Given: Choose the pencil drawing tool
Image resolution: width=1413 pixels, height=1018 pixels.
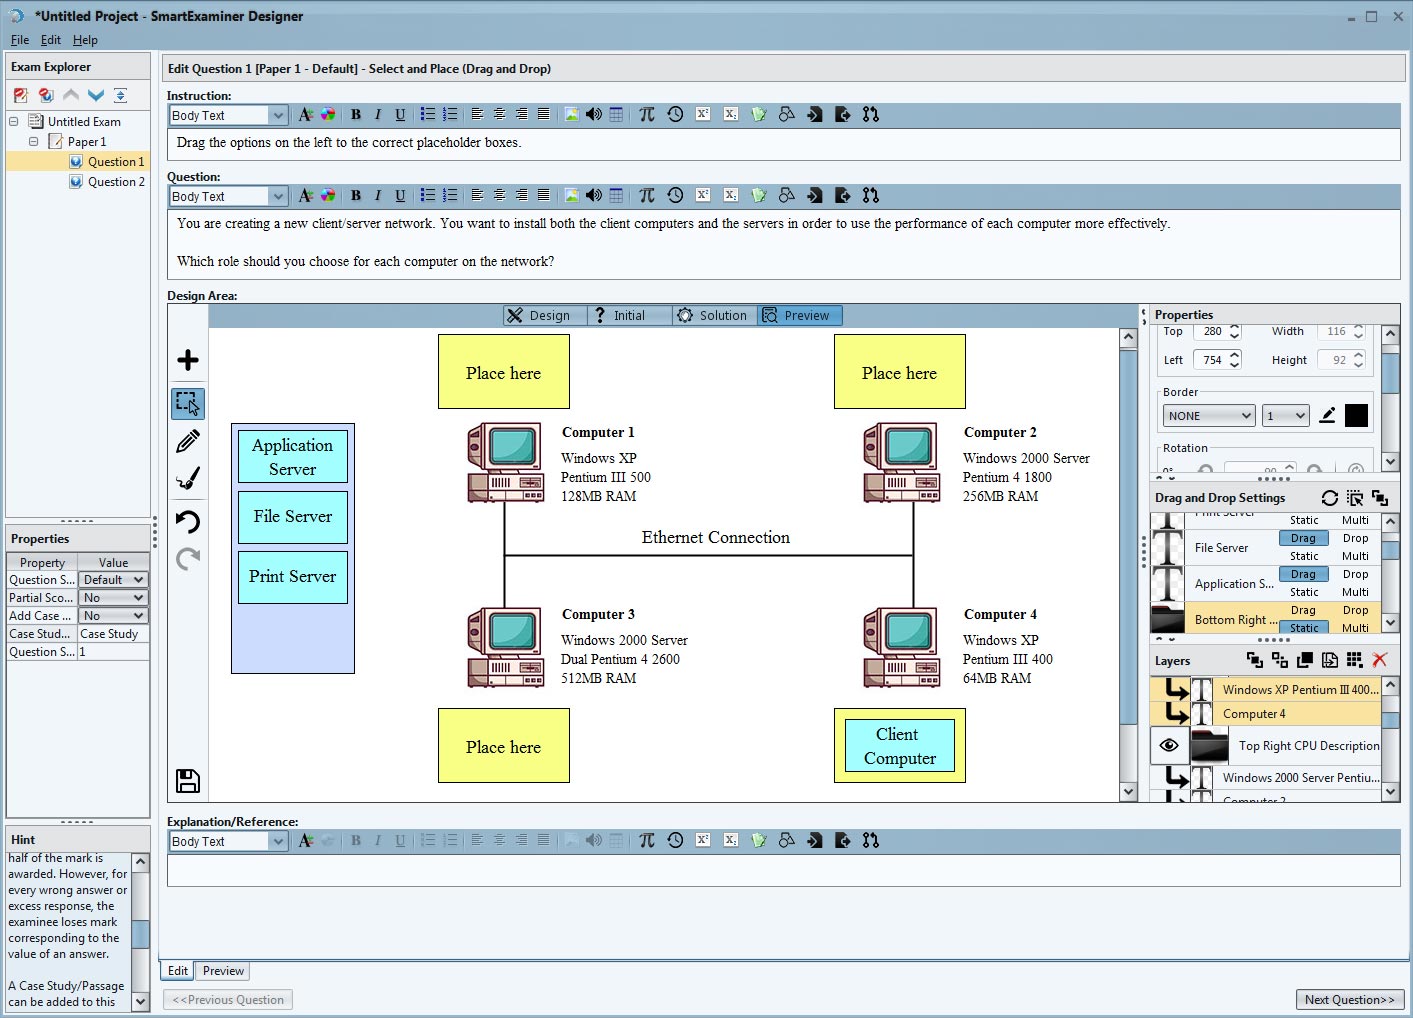Looking at the screenshot, I should (x=188, y=441).
